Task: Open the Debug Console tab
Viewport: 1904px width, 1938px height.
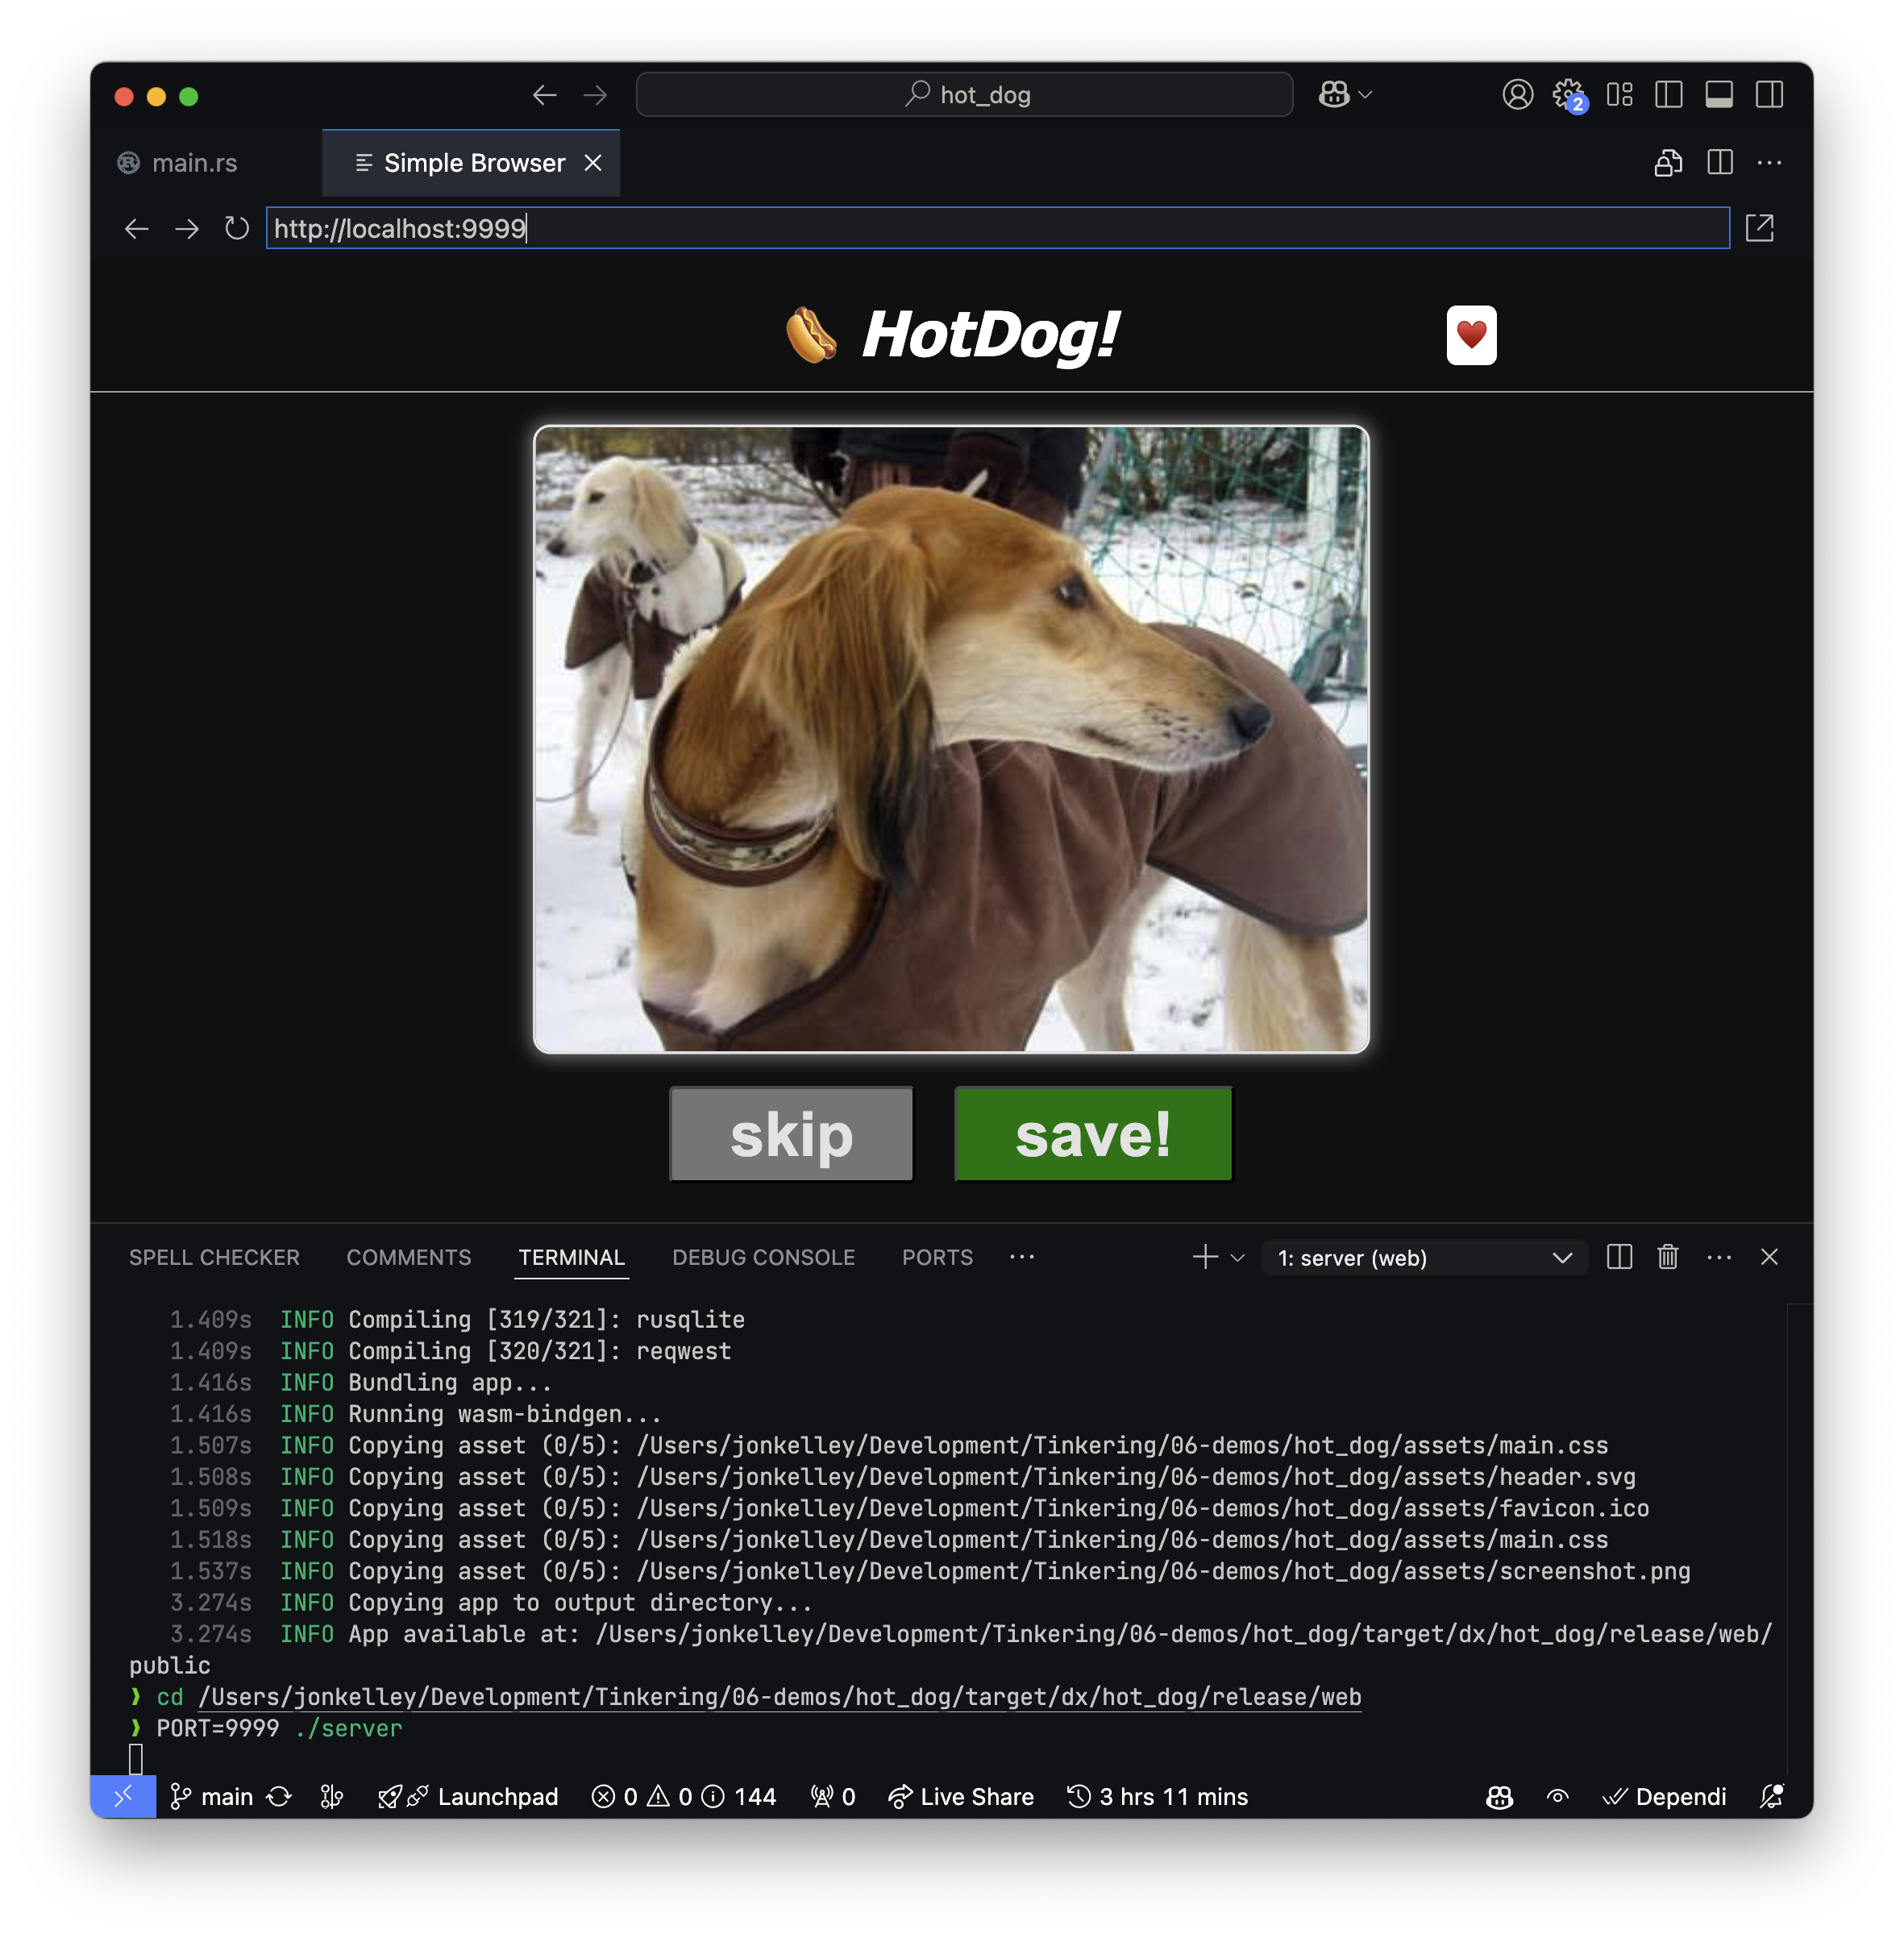Action: click(x=763, y=1257)
